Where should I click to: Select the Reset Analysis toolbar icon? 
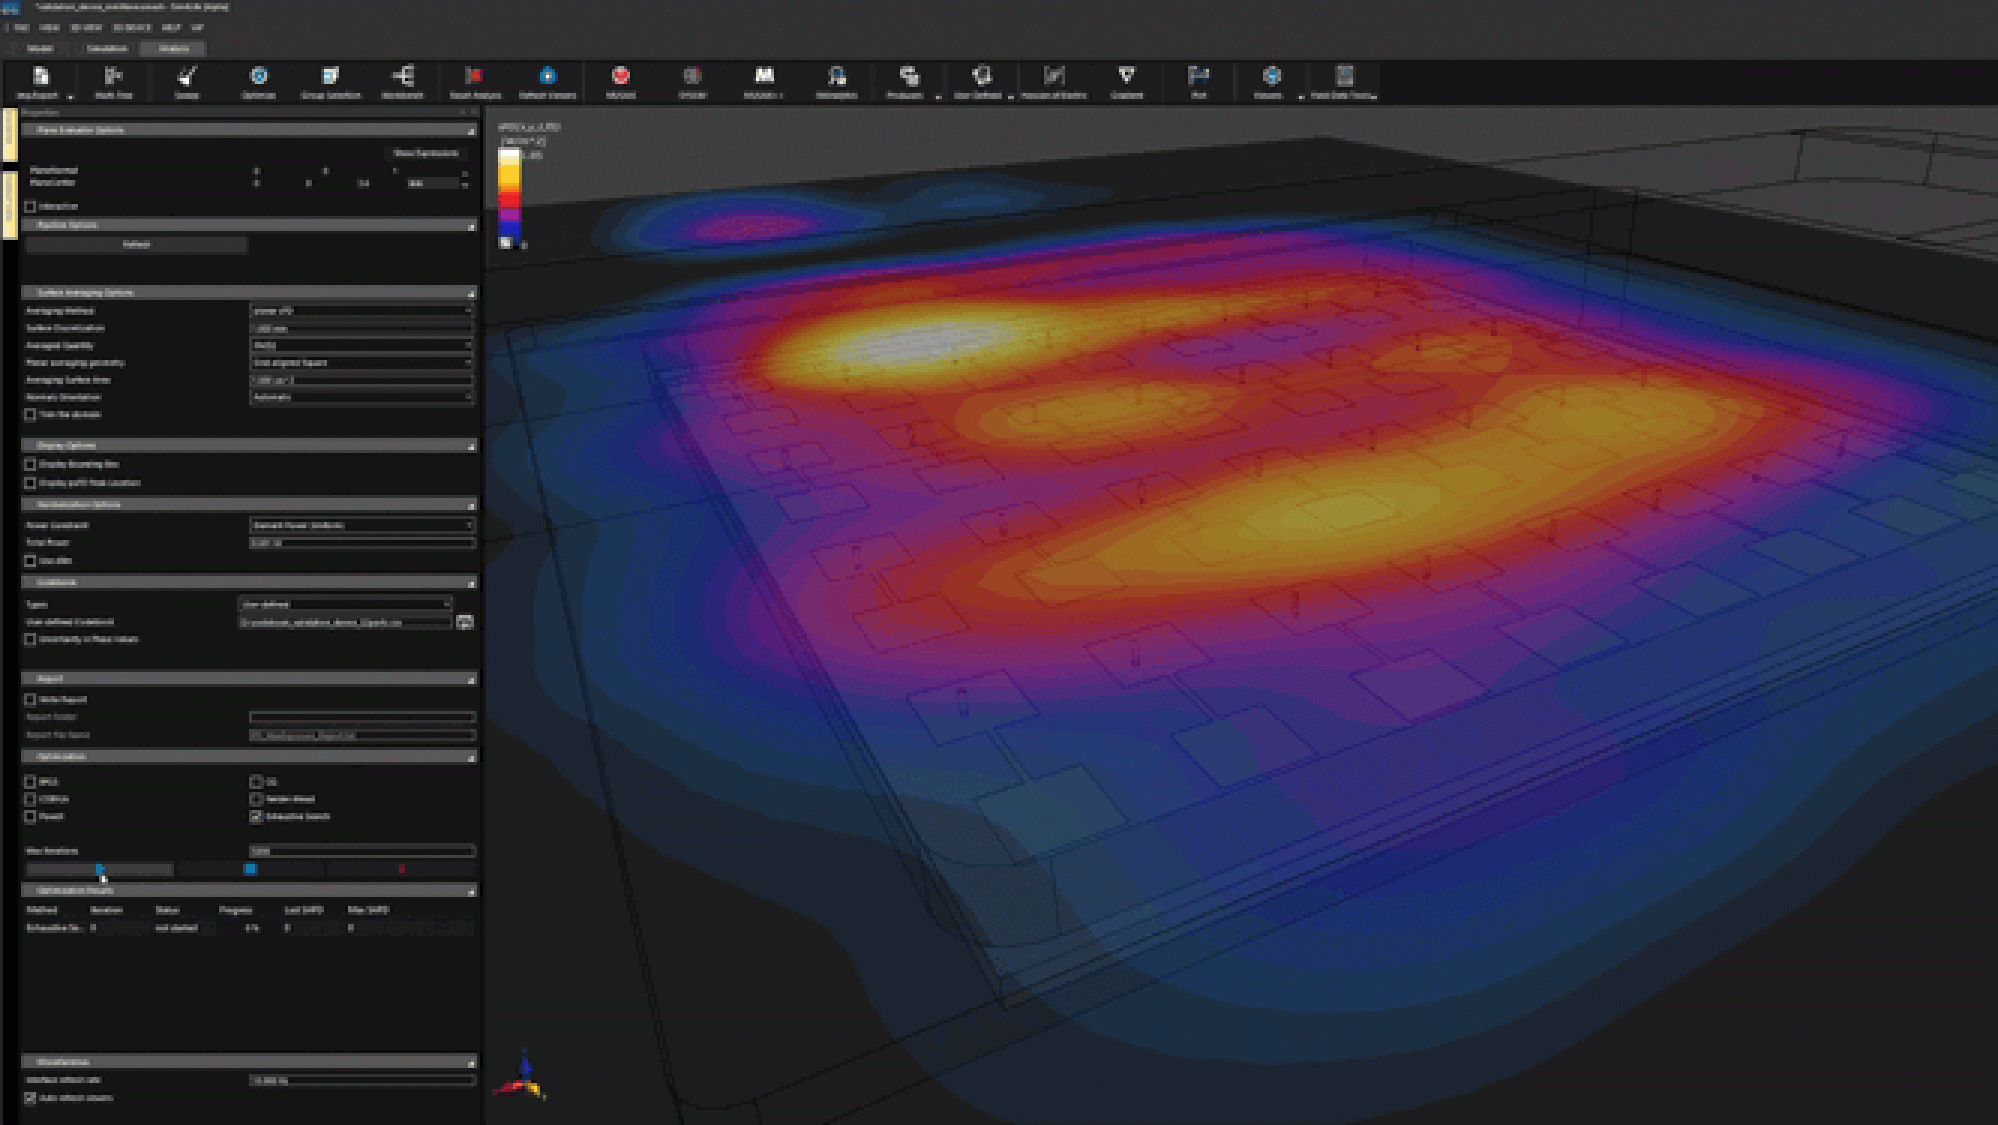point(474,78)
